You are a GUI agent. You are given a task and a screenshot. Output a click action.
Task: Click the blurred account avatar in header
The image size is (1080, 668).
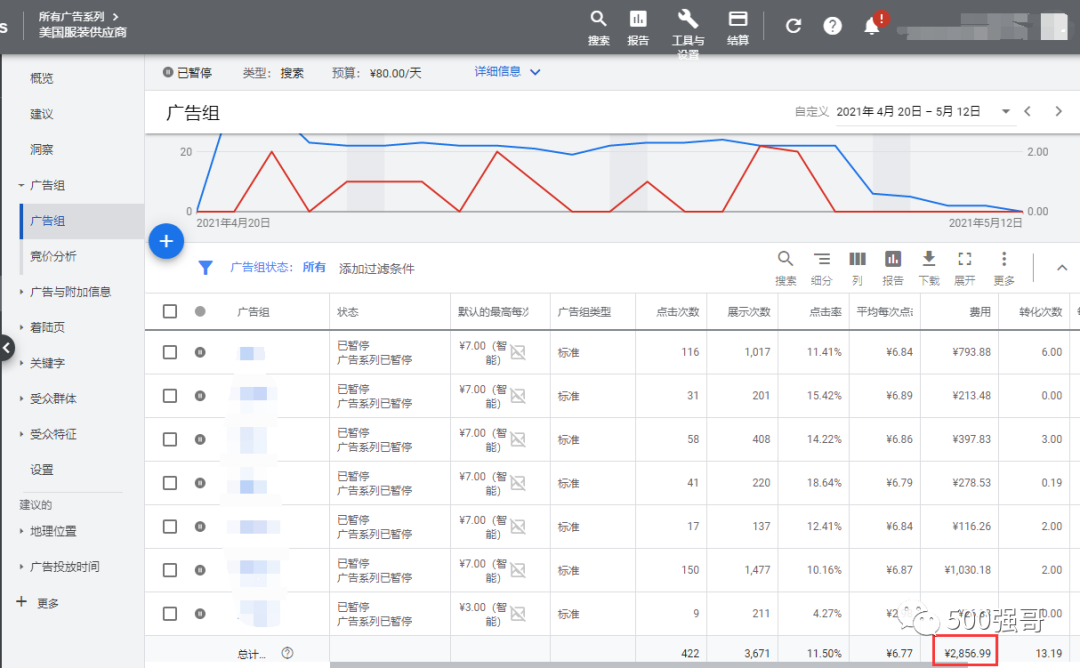(x=1053, y=26)
